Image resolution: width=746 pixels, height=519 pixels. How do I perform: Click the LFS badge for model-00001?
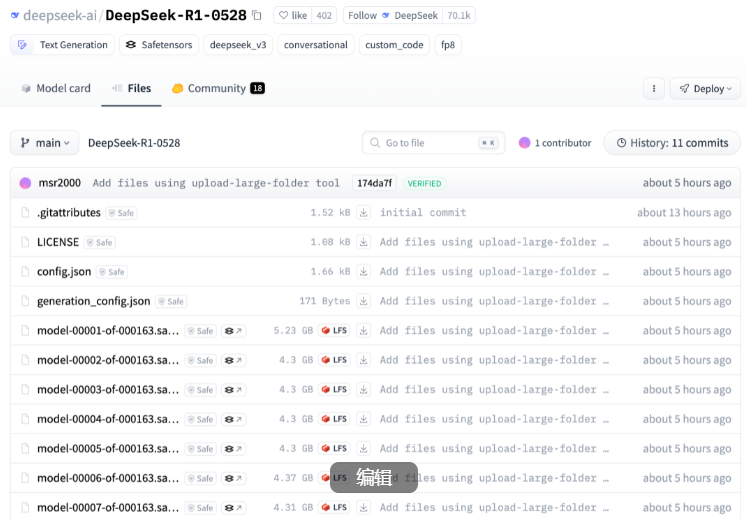pos(334,331)
